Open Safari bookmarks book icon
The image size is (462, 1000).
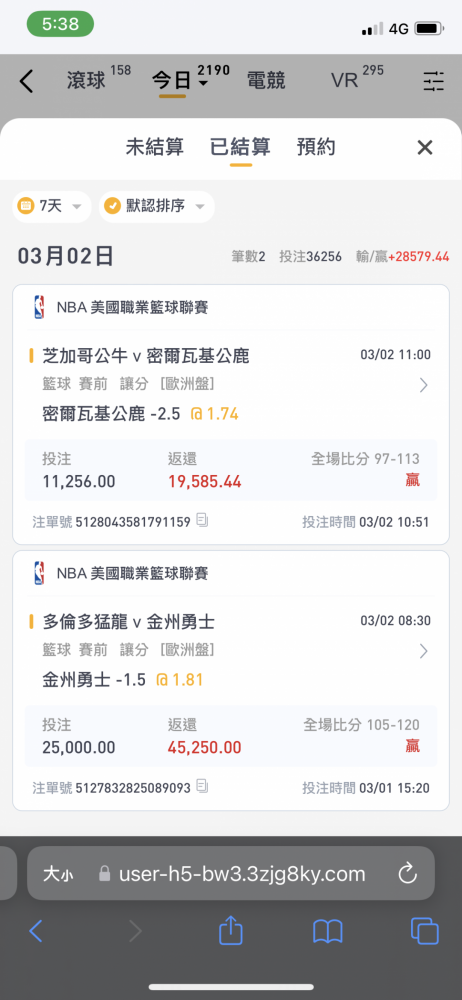[x=328, y=932]
